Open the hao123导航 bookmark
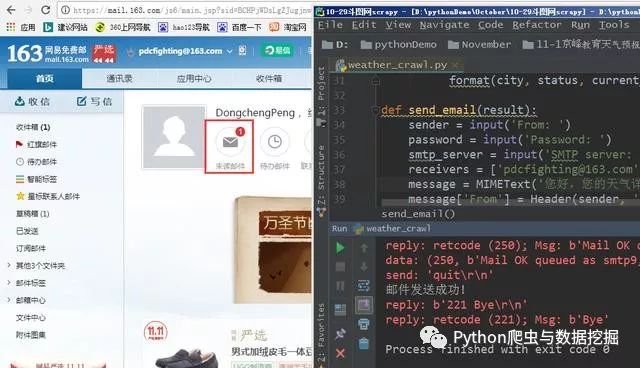The image size is (640, 368). 184,27
